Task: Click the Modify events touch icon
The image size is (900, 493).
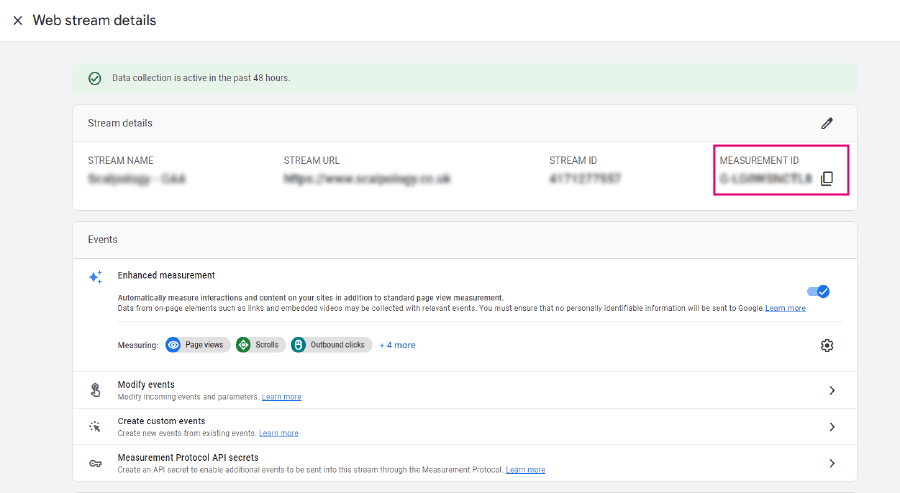Action: coord(95,390)
